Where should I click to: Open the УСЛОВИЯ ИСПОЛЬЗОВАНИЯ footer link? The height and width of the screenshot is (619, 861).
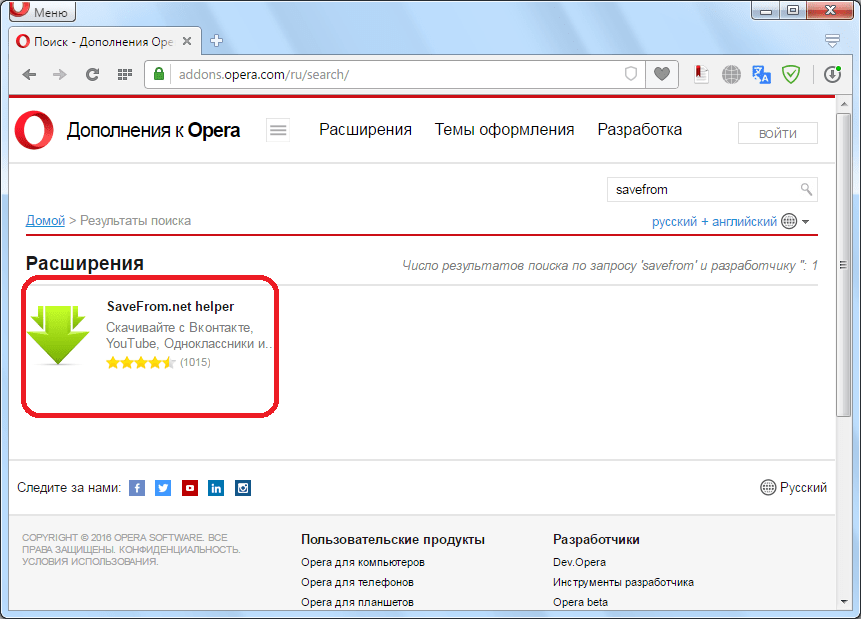pyautogui.click(x=90, y=561)
